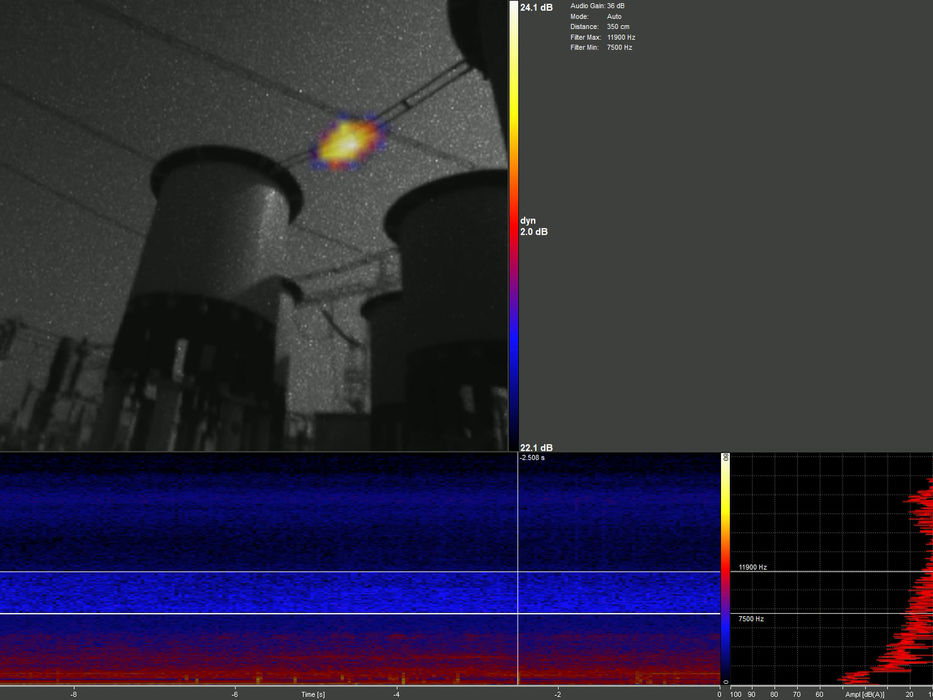Click the -8 mark on the time axis
This screenshot has height=700, width=933.
point(74,695)
